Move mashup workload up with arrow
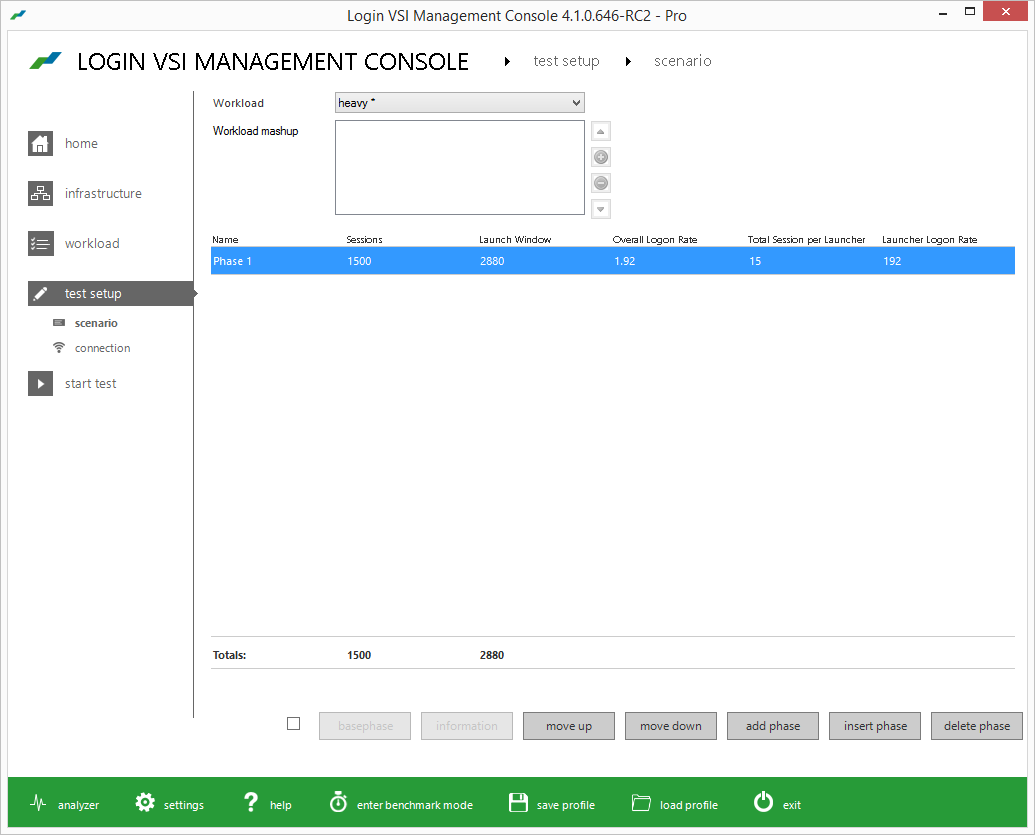 click(601, 131)
